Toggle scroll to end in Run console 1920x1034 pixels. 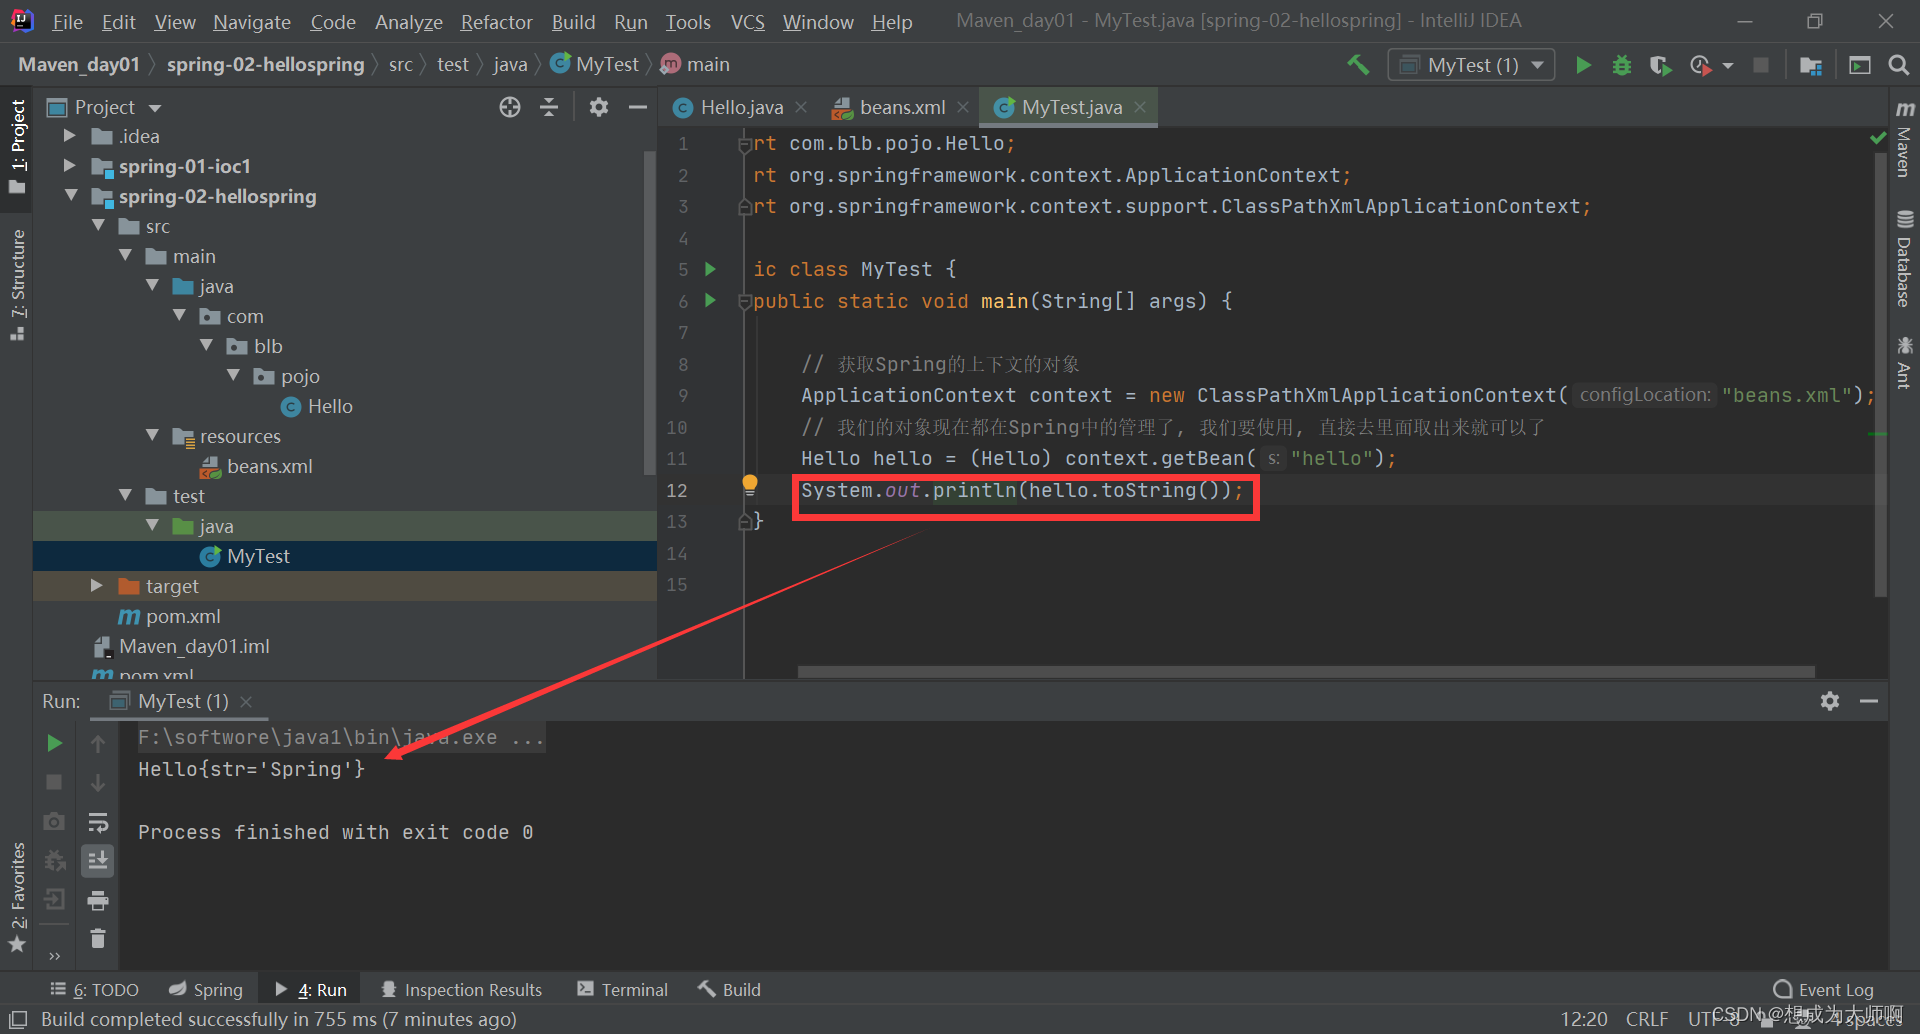(x=98, y=861)
